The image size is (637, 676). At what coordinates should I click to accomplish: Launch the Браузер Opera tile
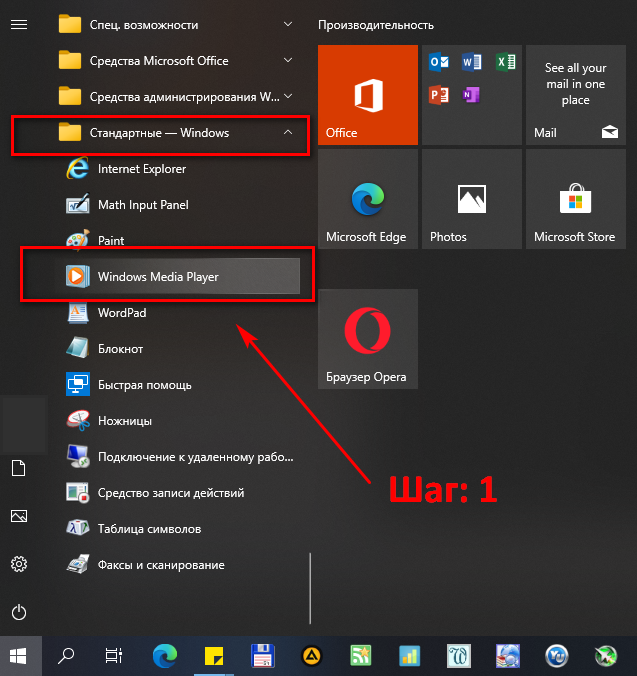(368, 339)
